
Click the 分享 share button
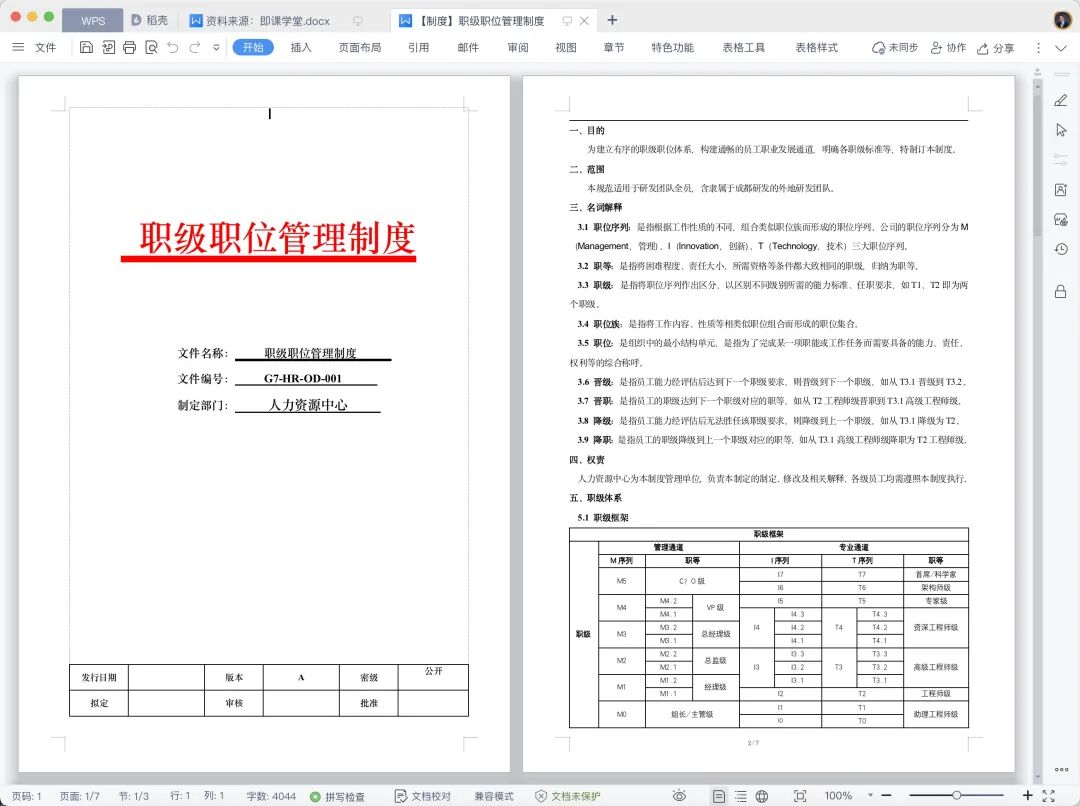(x=995, y=48)
